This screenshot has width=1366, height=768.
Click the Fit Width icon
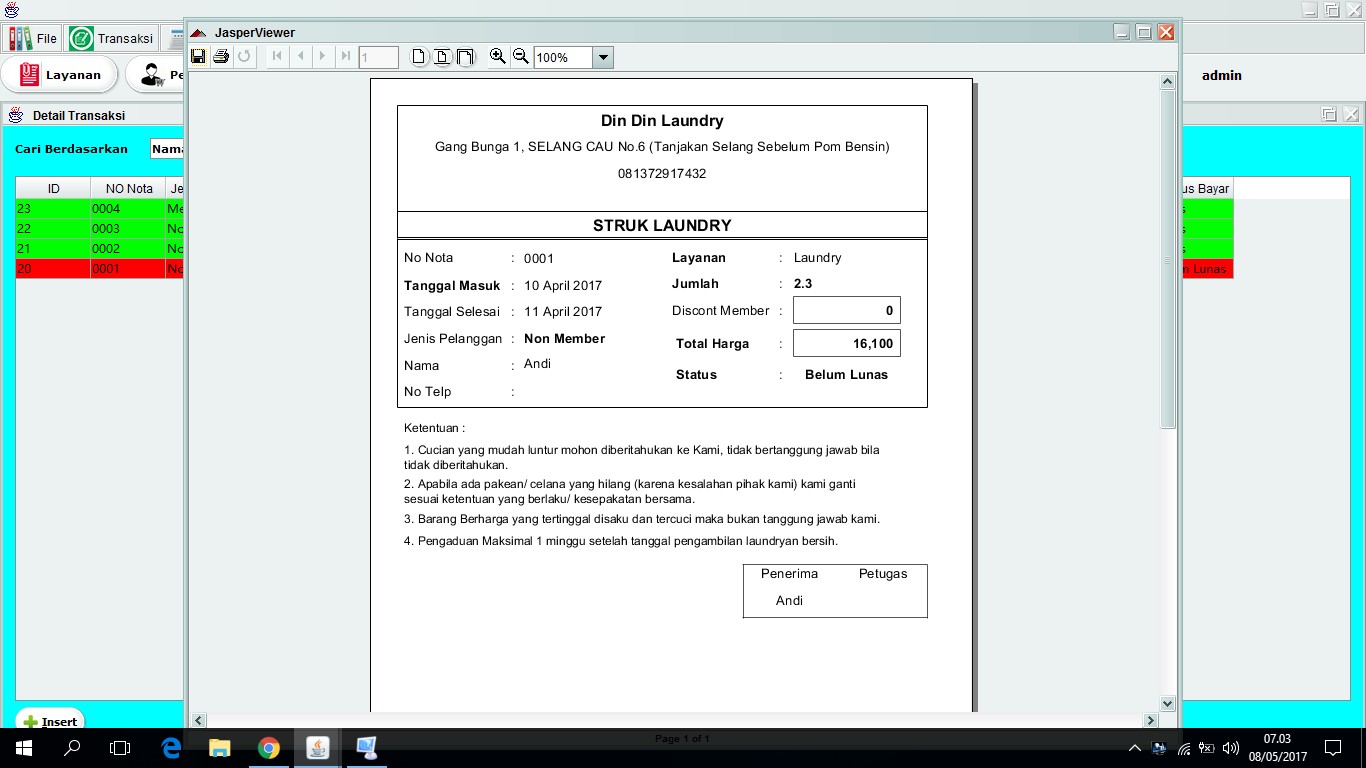coord(464,57)
